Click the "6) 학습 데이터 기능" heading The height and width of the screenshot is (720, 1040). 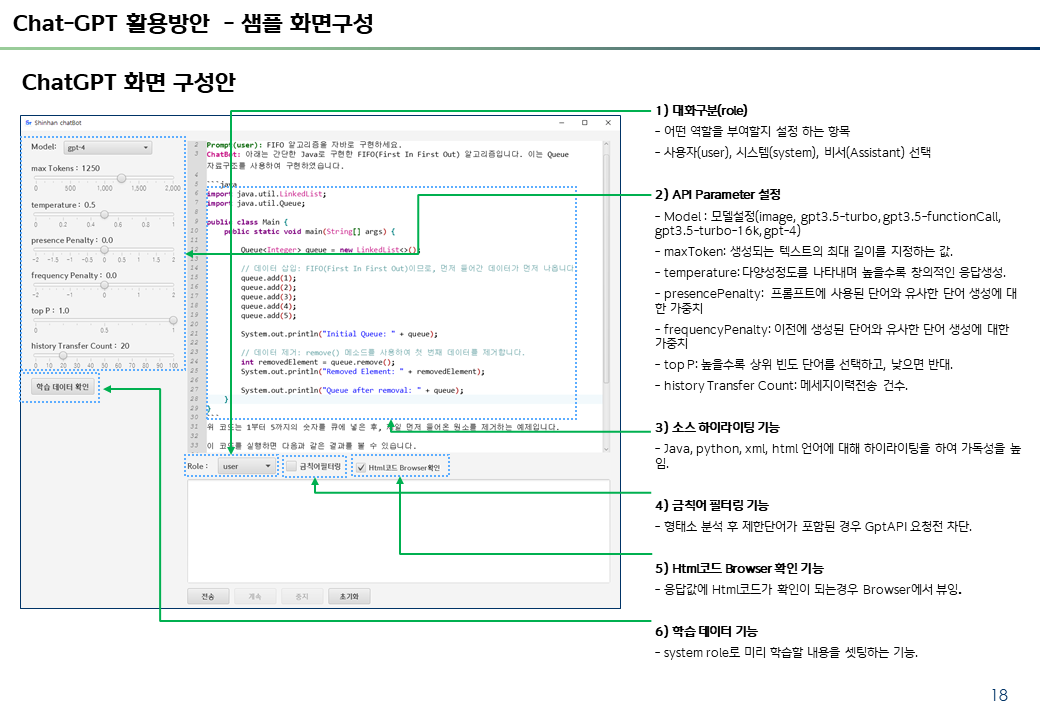click(706, 632)
